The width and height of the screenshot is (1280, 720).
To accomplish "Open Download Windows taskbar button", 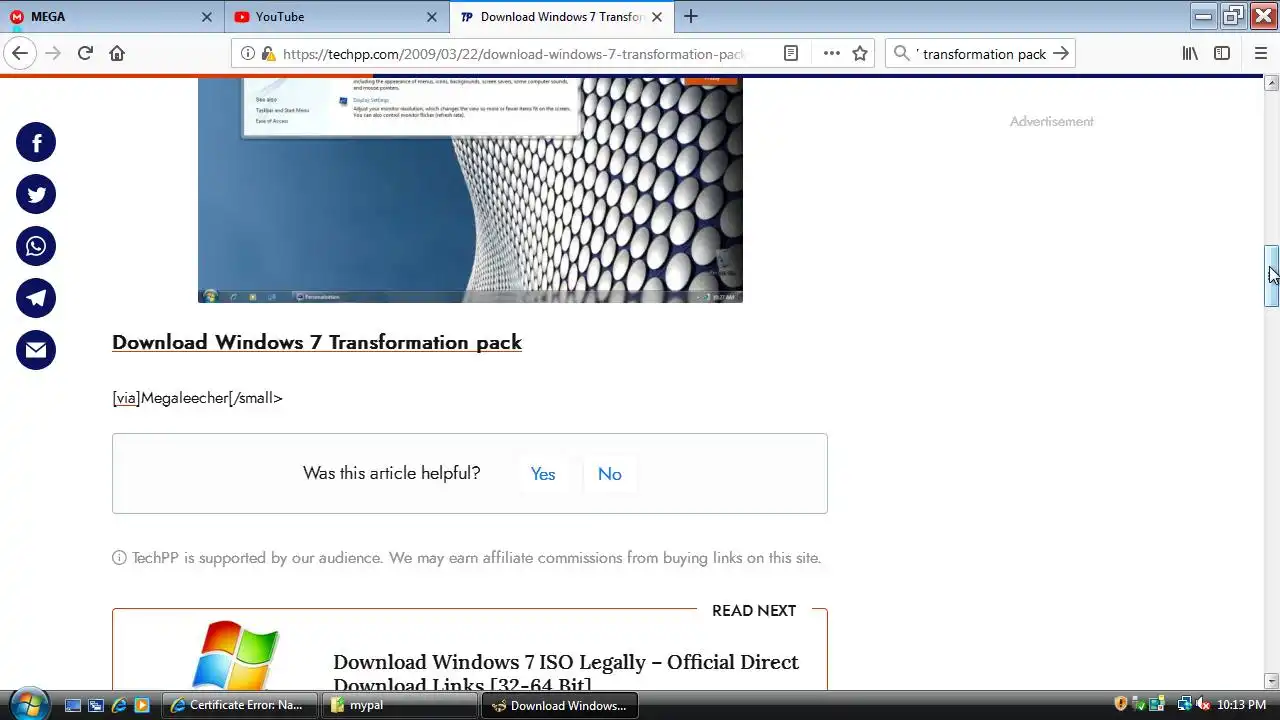I will [x=560, y=705].
